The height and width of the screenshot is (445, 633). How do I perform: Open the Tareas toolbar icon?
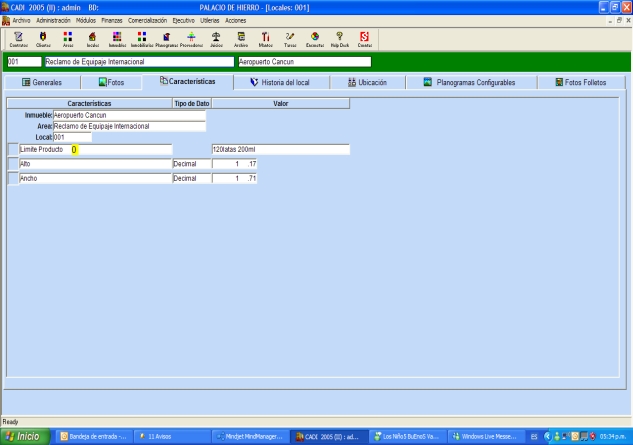tap(290, 39)
